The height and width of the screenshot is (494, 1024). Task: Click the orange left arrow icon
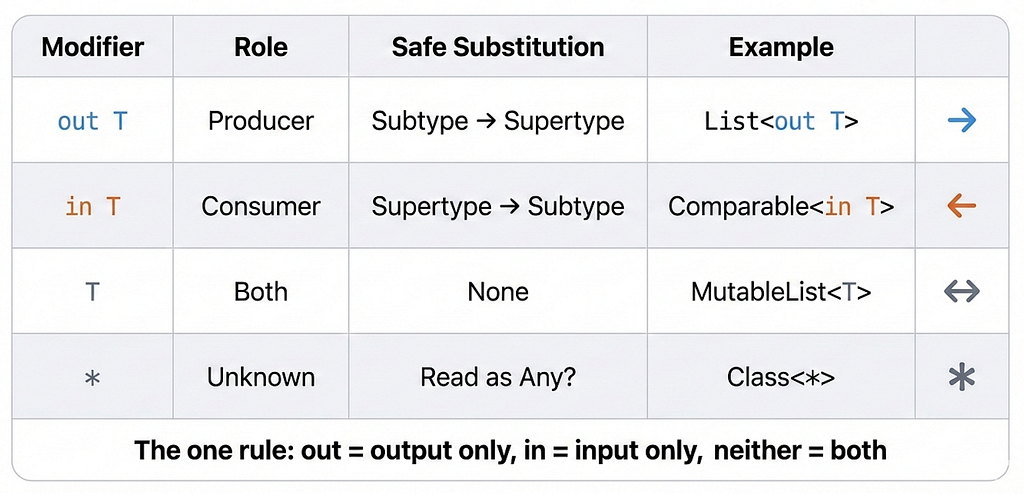pos(962,206)
